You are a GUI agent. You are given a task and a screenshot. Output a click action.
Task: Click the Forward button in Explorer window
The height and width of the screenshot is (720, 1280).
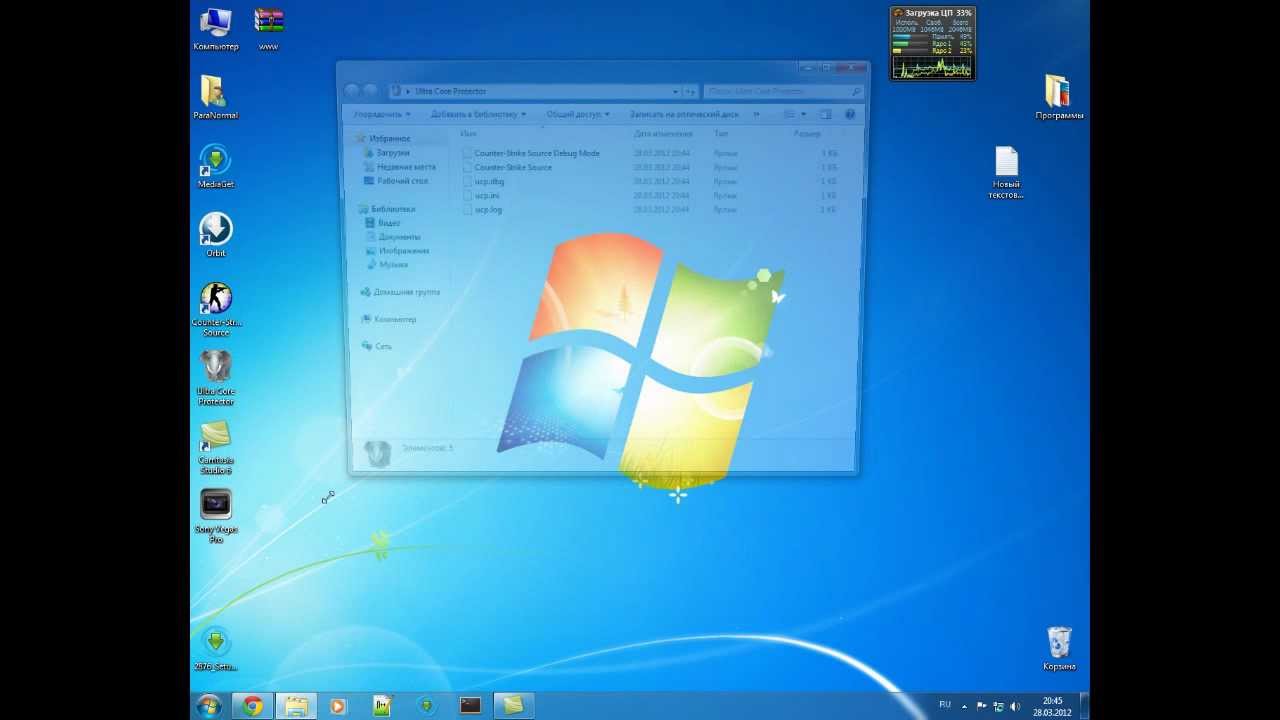pos(371,91)
